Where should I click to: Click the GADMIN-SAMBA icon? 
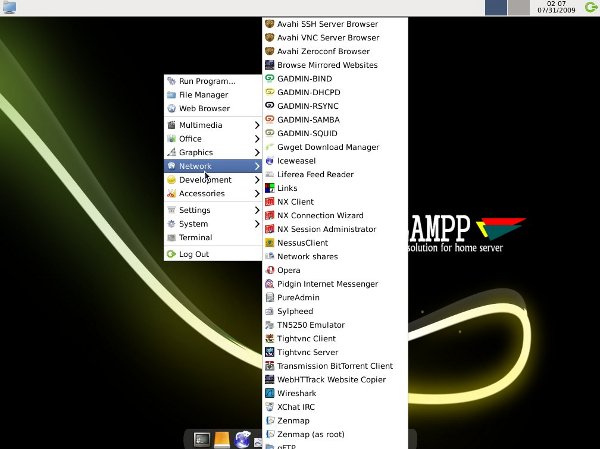(x=269, y=119)
